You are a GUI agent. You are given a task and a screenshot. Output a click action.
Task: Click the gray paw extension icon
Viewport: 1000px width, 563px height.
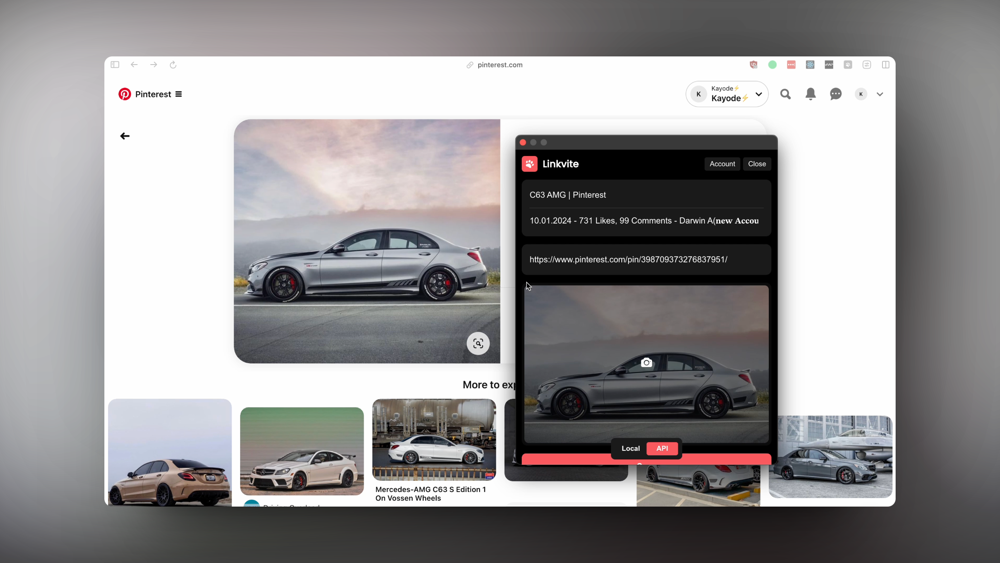848,64
